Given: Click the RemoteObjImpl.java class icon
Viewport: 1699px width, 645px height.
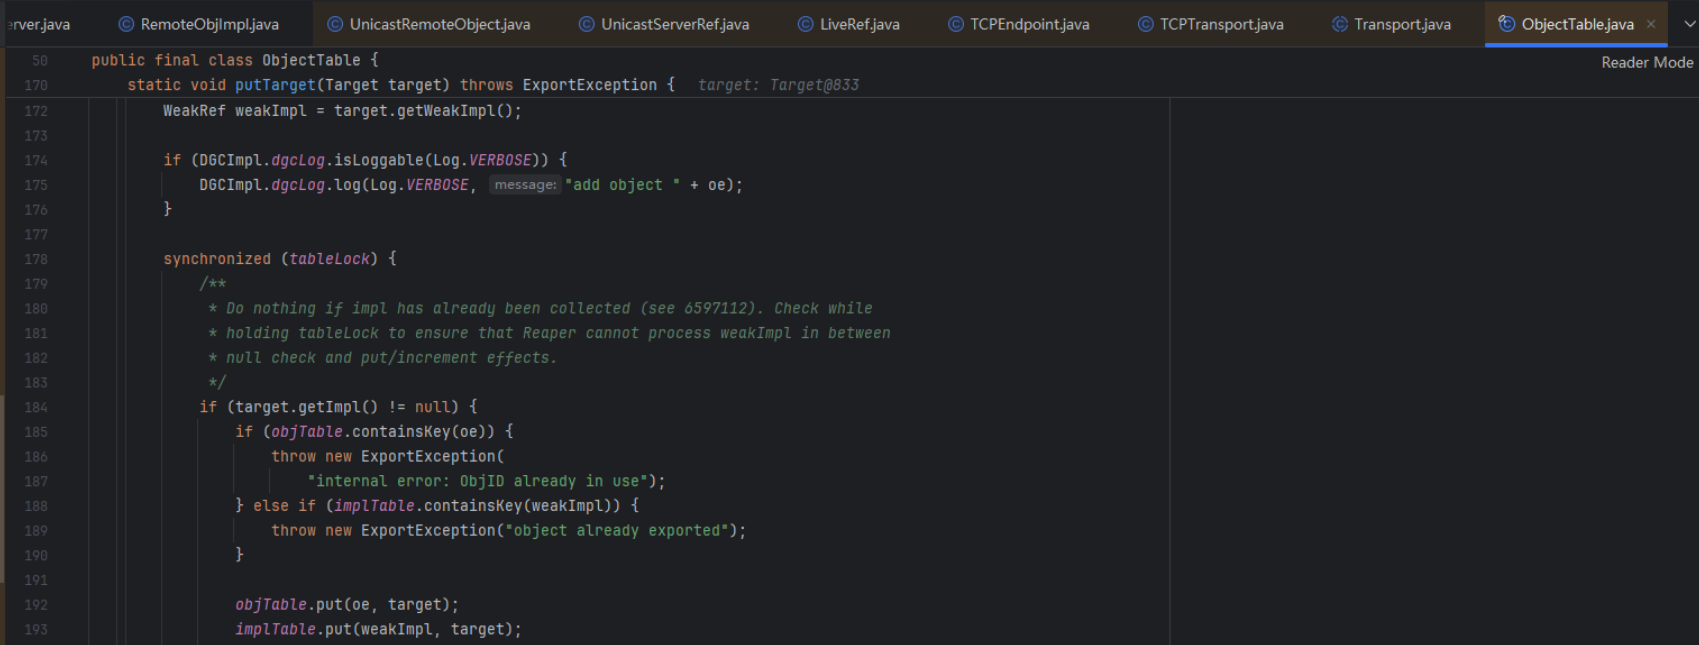Looking at the screenshot, I should [x=126, y=24].
